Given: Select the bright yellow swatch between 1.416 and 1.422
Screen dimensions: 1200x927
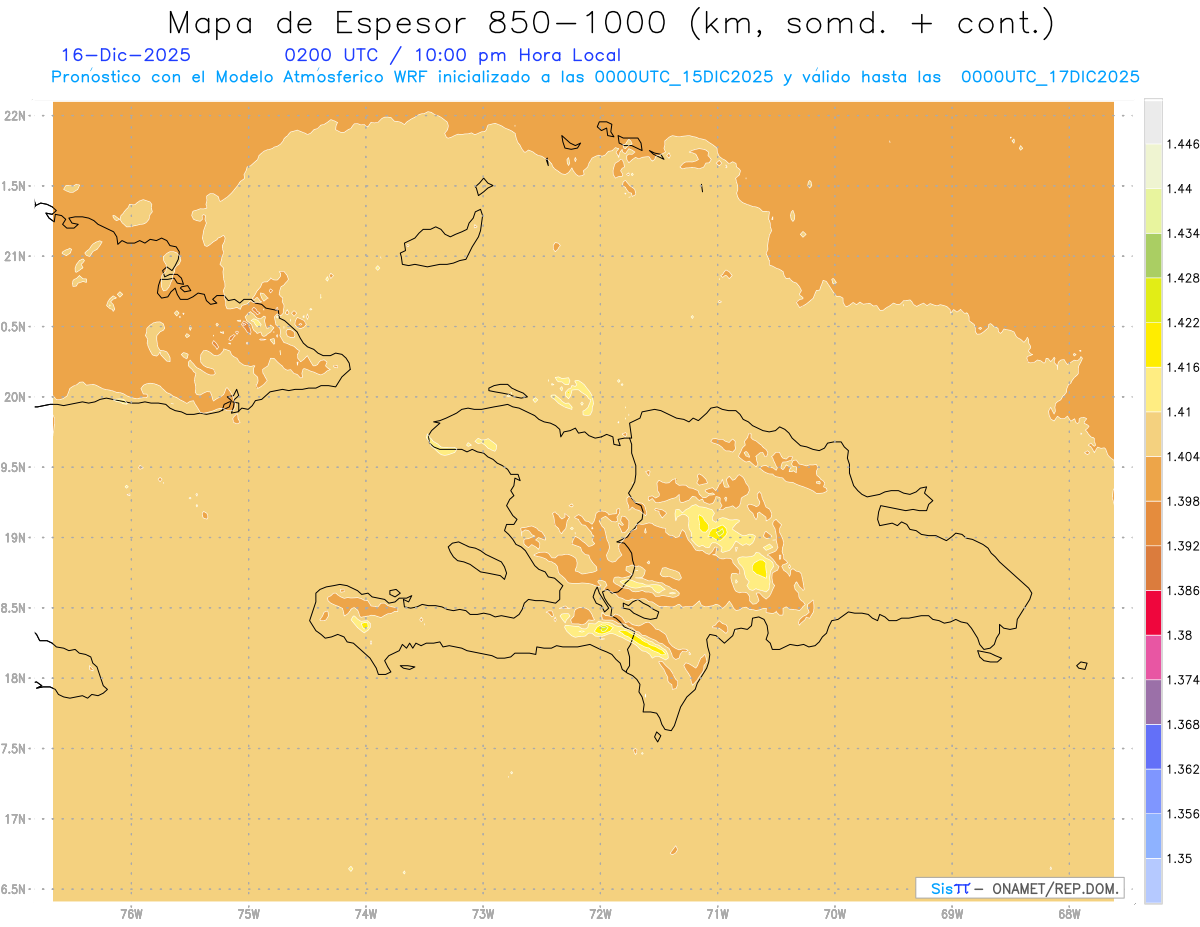Looking at the screenshot, I should click(1153, 345).
